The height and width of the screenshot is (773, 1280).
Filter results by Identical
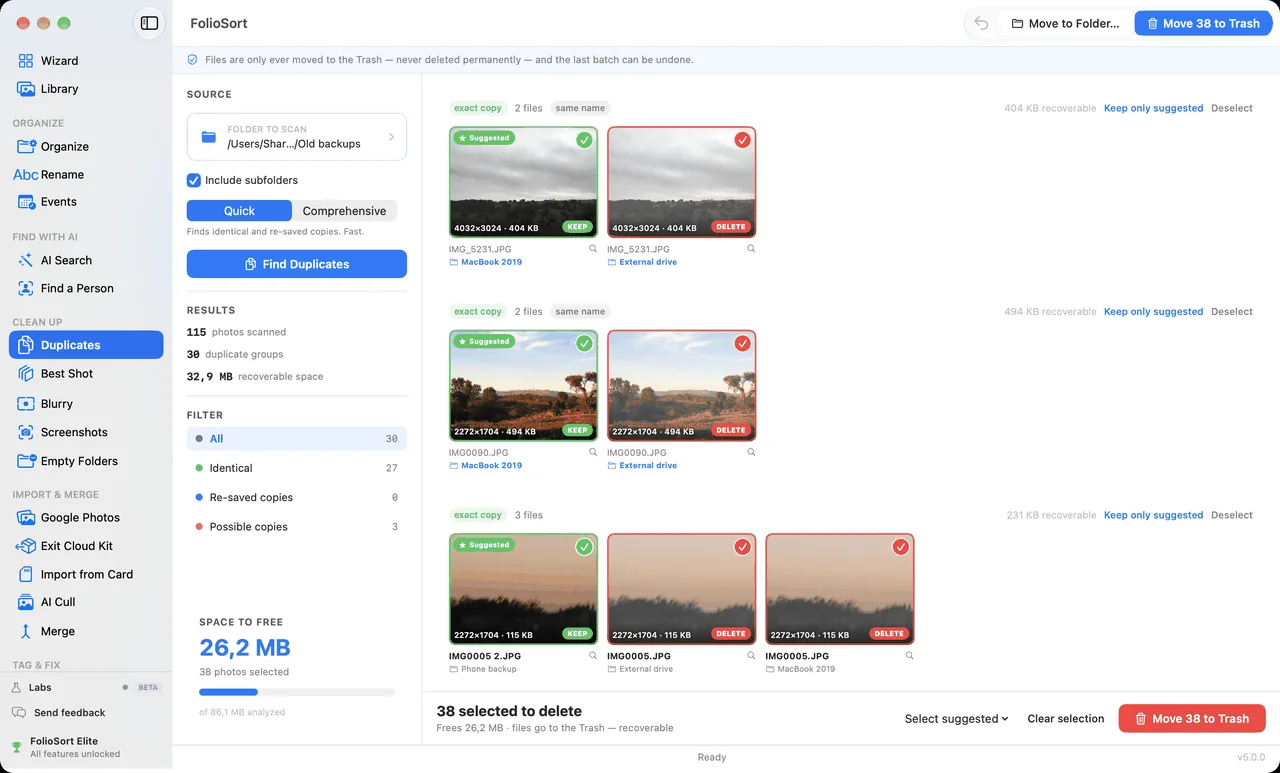(297, 468)
